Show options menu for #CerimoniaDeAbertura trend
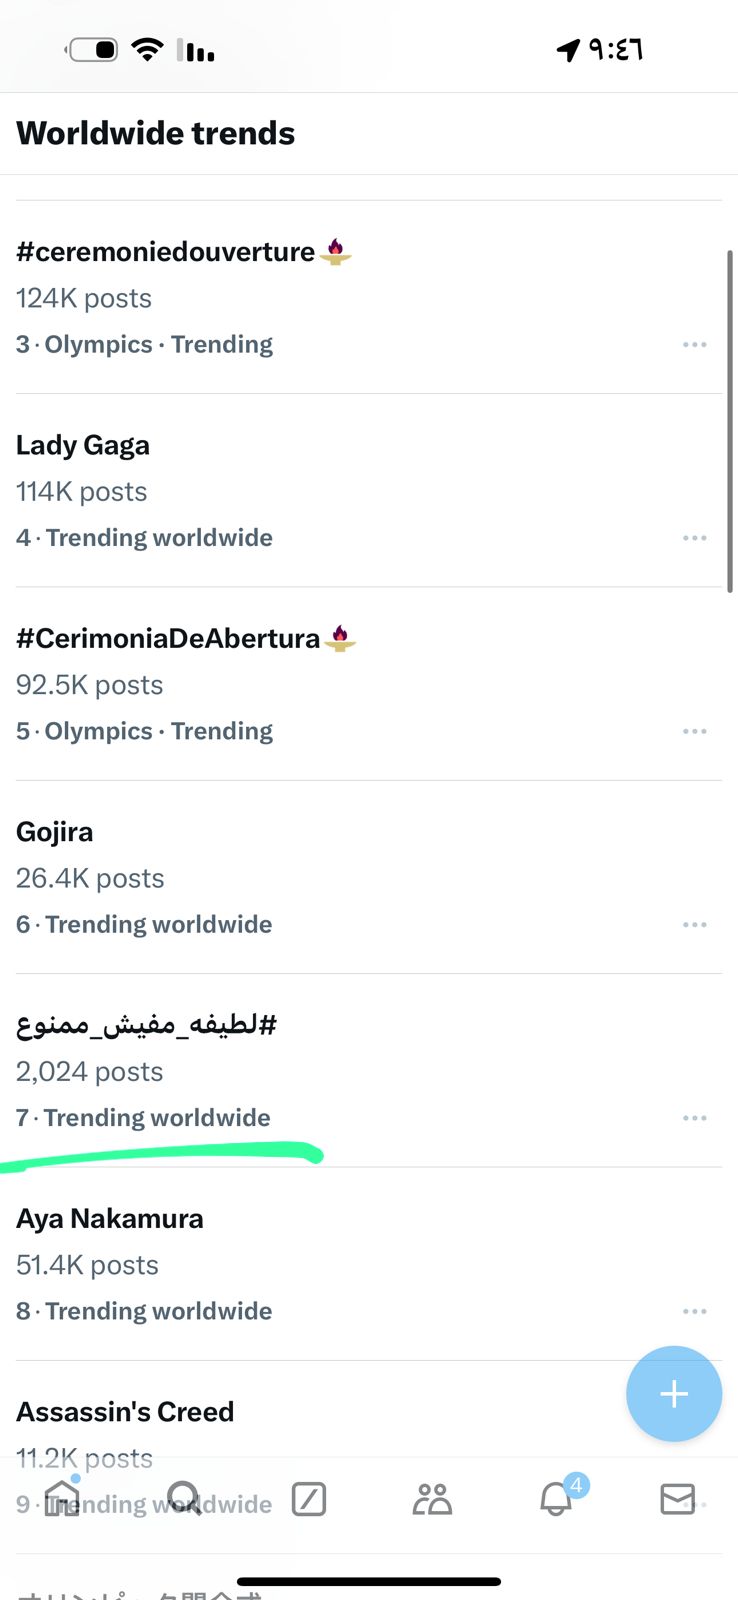 pyautogui.click(x=694, y=731)
